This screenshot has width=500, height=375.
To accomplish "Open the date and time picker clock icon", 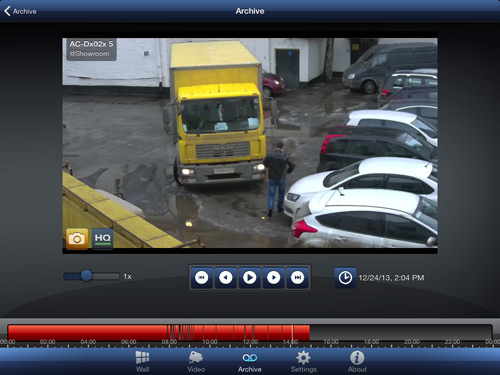I will 345,277.
